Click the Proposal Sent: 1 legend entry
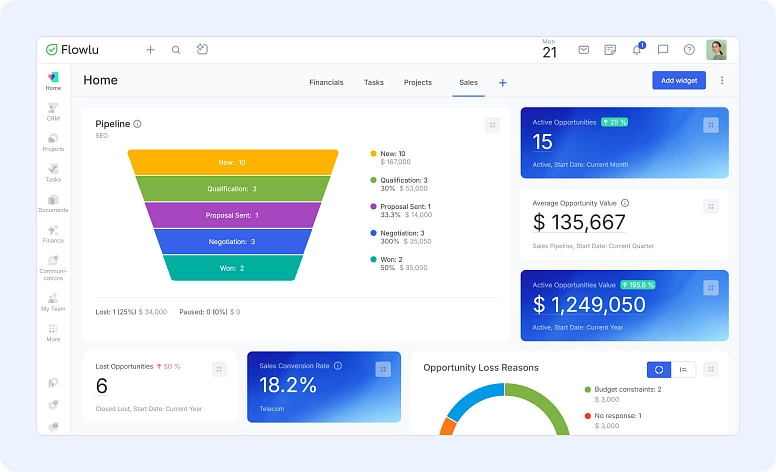 pos(401,210)
